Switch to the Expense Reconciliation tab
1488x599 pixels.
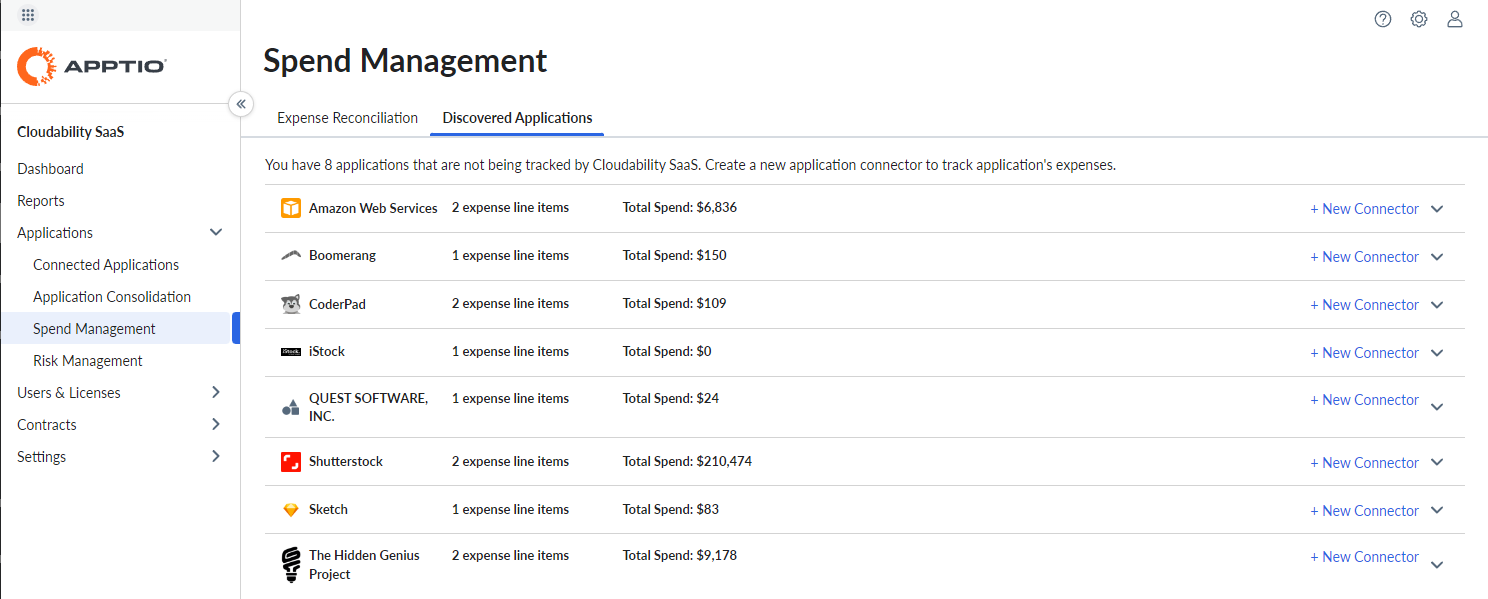(x=347, y=117)
